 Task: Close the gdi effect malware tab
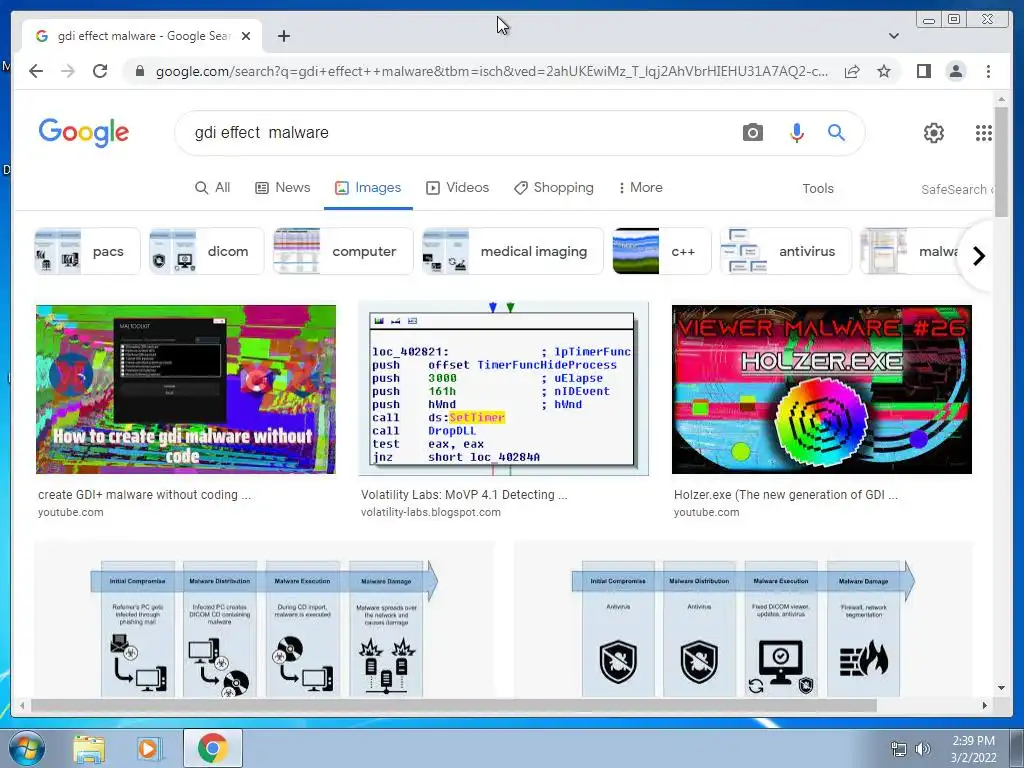pyautogui.click(x=246, y=36)
